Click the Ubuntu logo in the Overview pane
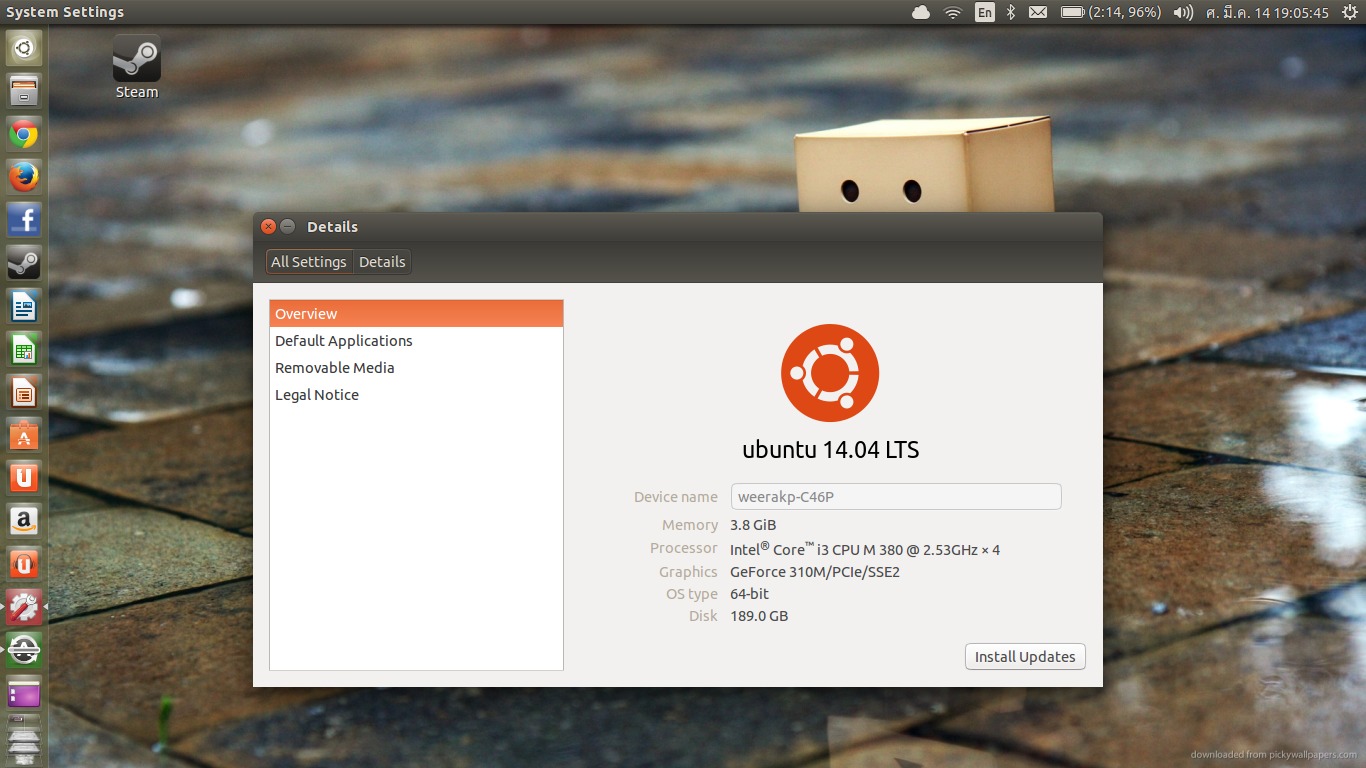The image size is (1366, 768). click(830, 373)
